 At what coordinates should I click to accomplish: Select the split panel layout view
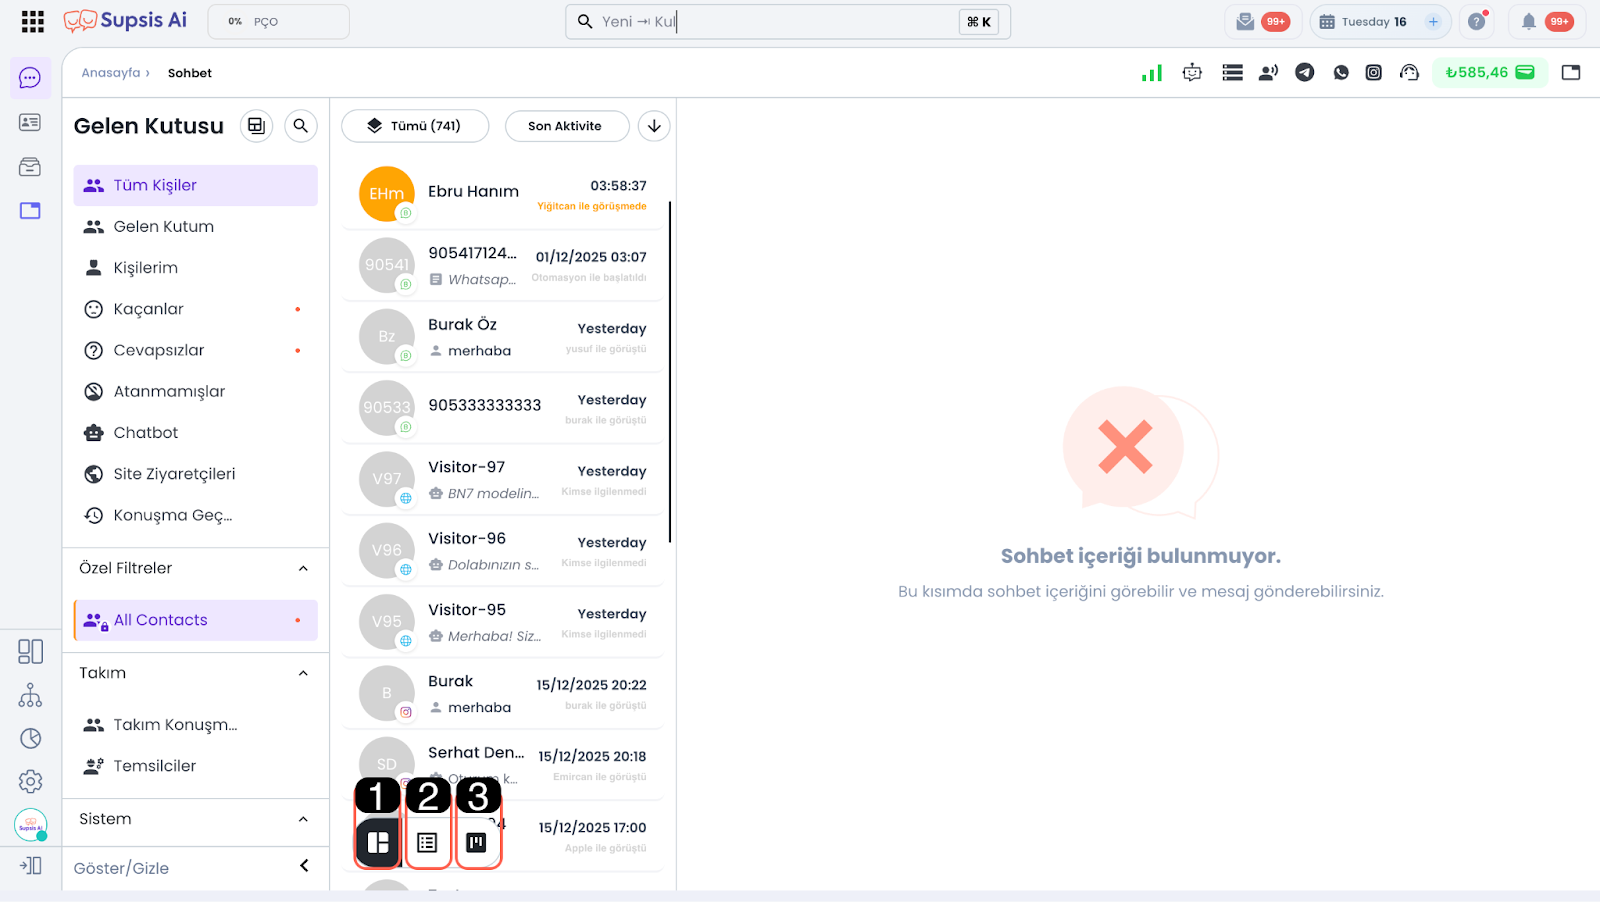coord(378,843)
